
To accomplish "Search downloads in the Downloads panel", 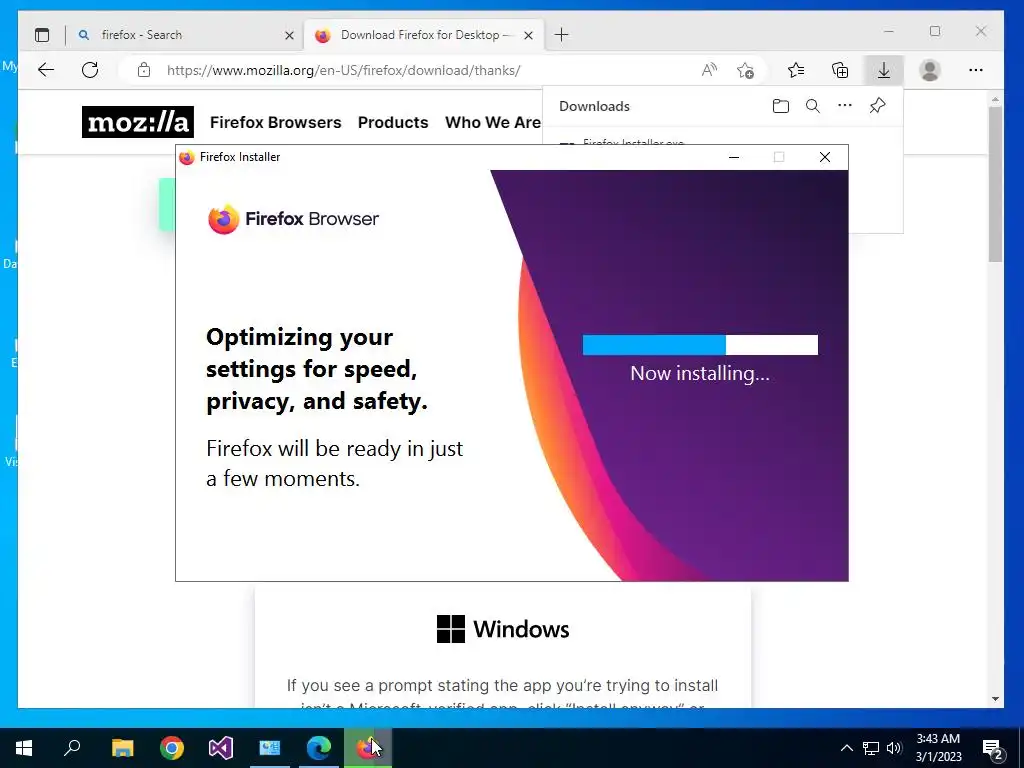I will [812, 106].
